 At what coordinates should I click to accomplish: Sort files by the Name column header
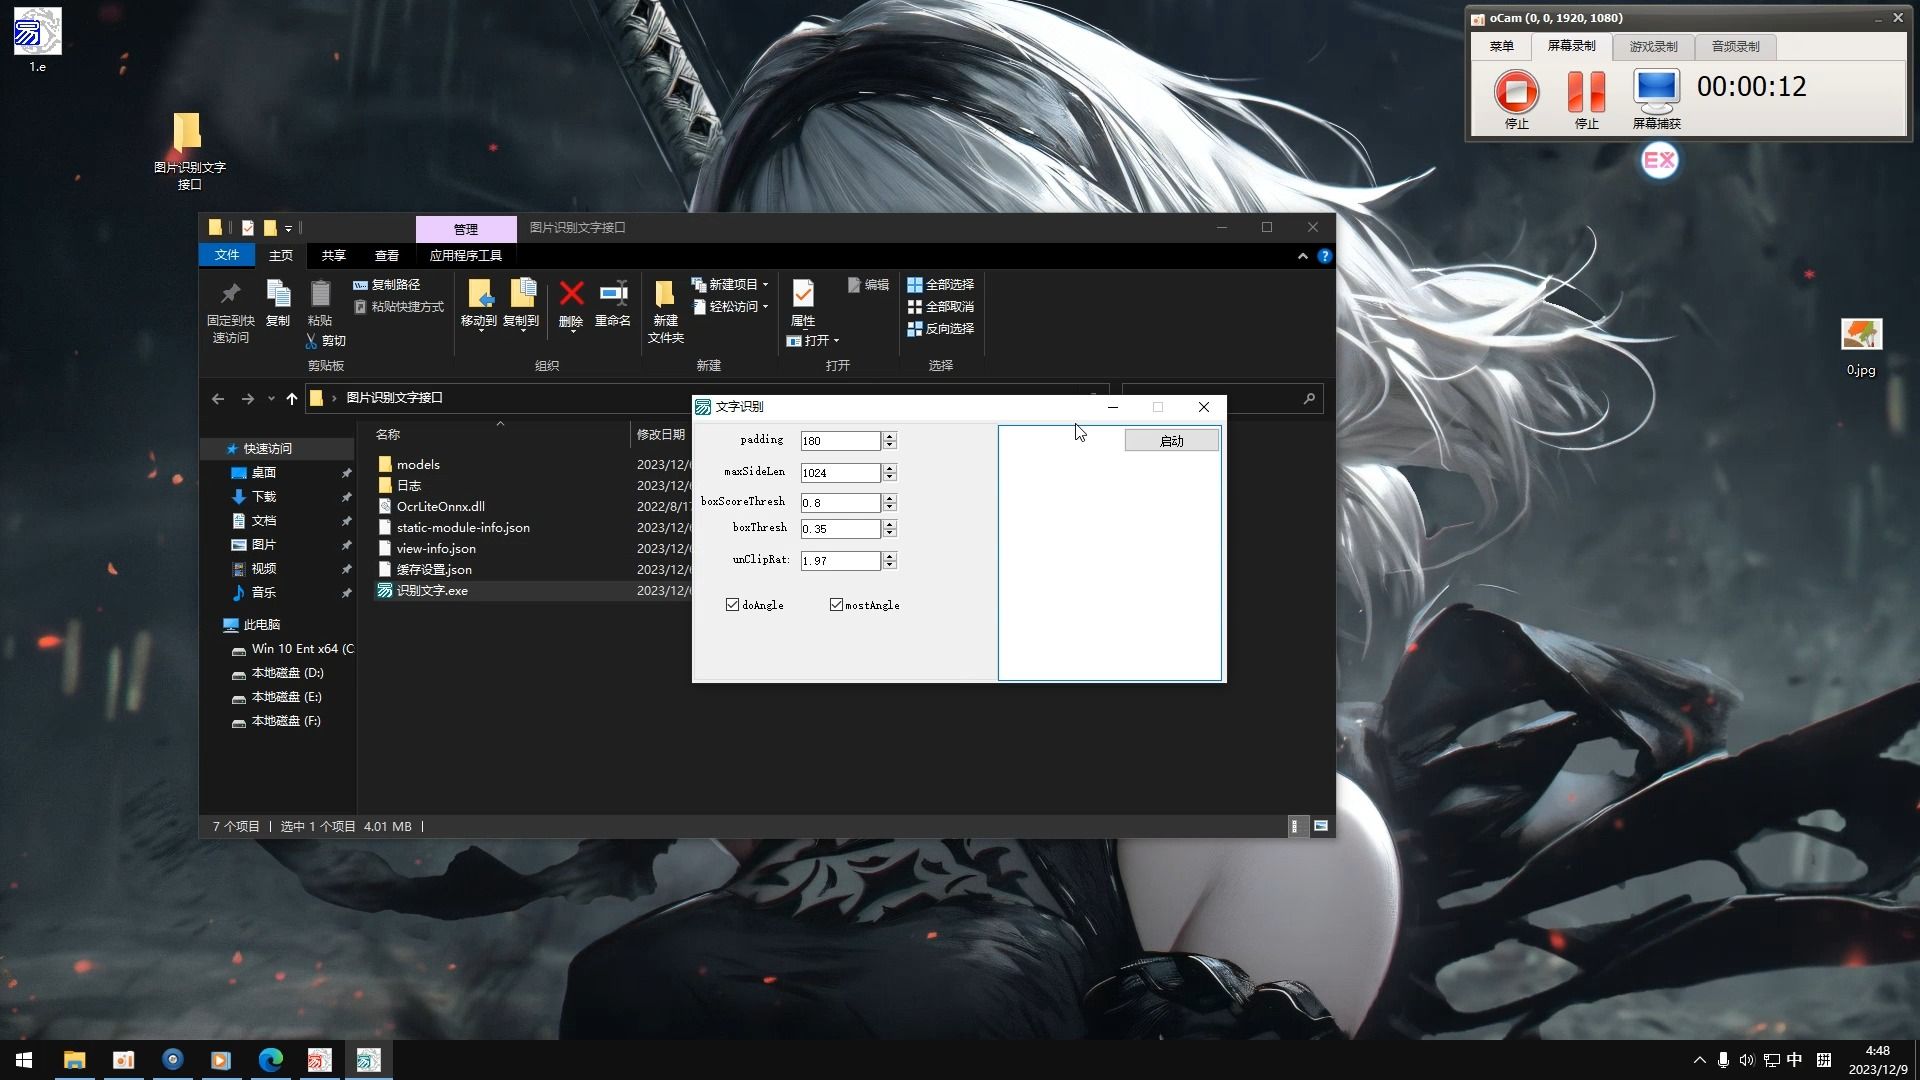click(x=388, y=435)
